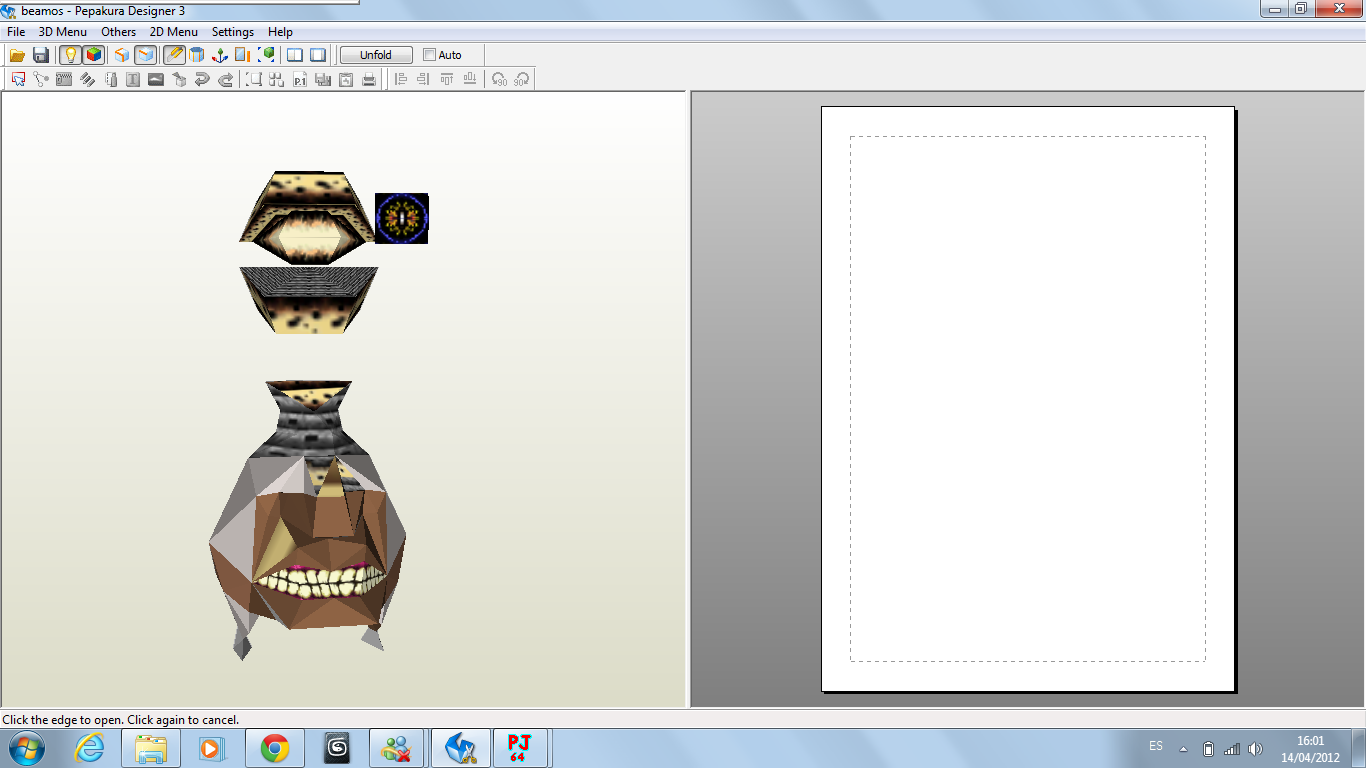
Task: Click the 3D box with arrow icon
Action: click(x=179, y=79)
